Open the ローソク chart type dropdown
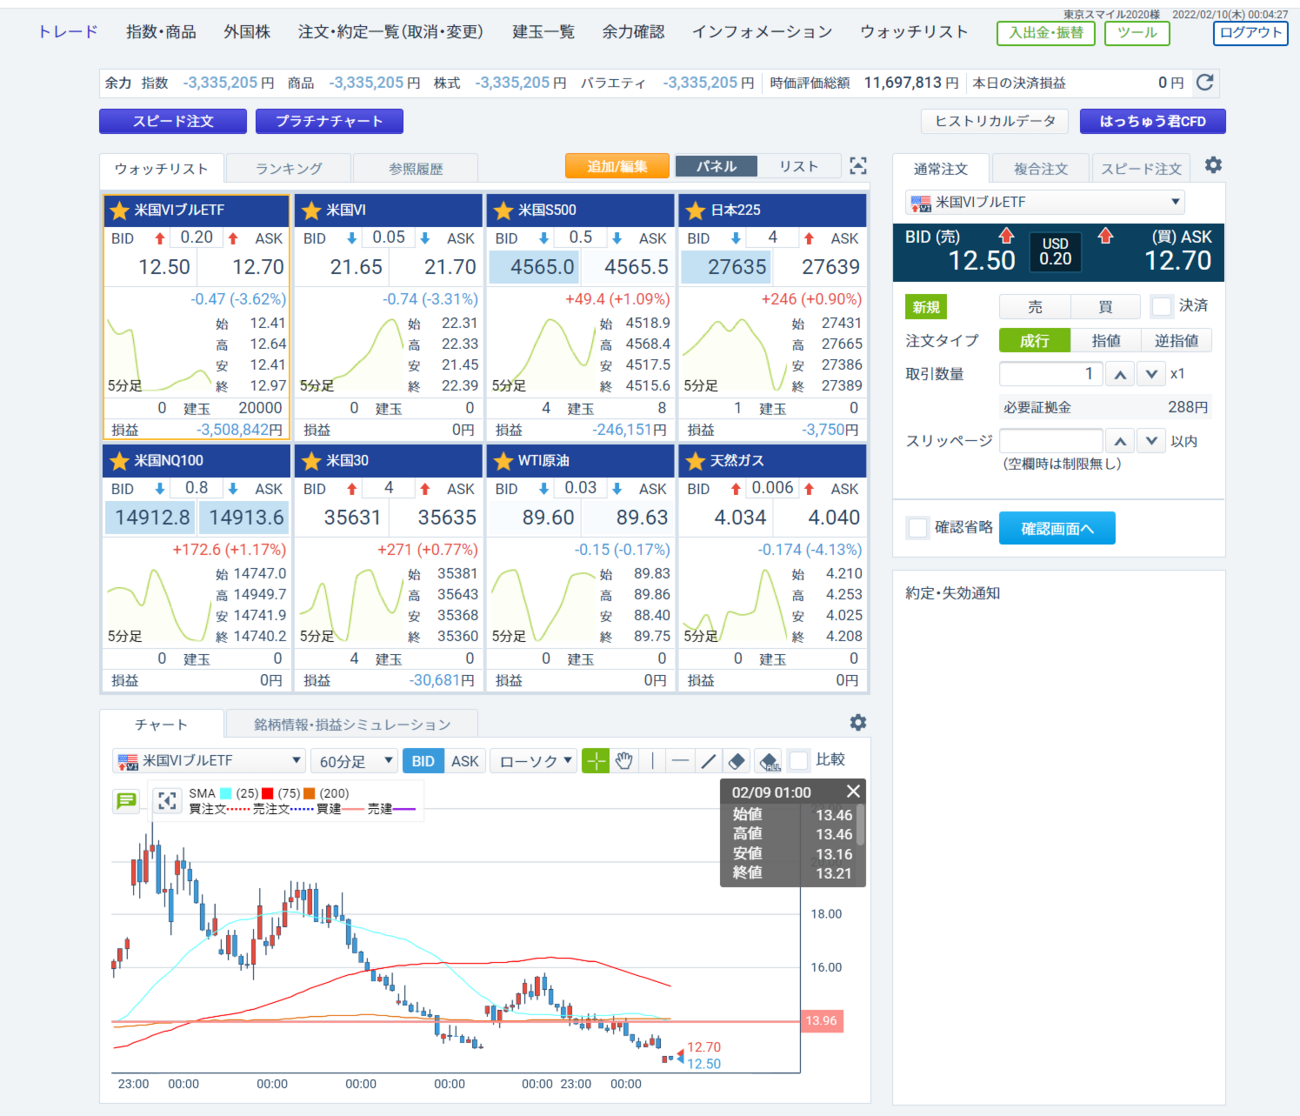This screenshot has width=1300, height=1116. (x=535, y=761)
